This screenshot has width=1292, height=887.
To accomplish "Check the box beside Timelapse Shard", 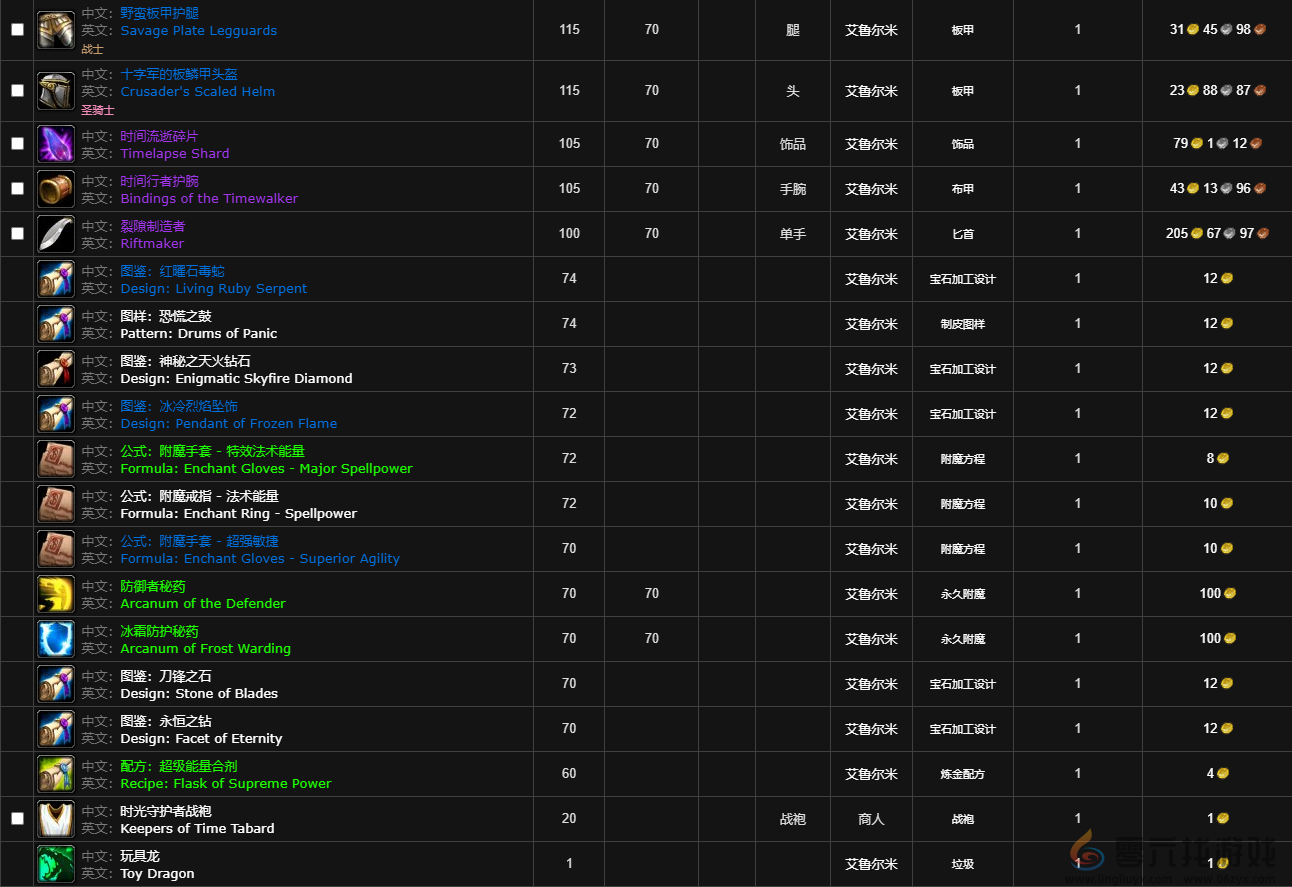I will coord(17,144).
